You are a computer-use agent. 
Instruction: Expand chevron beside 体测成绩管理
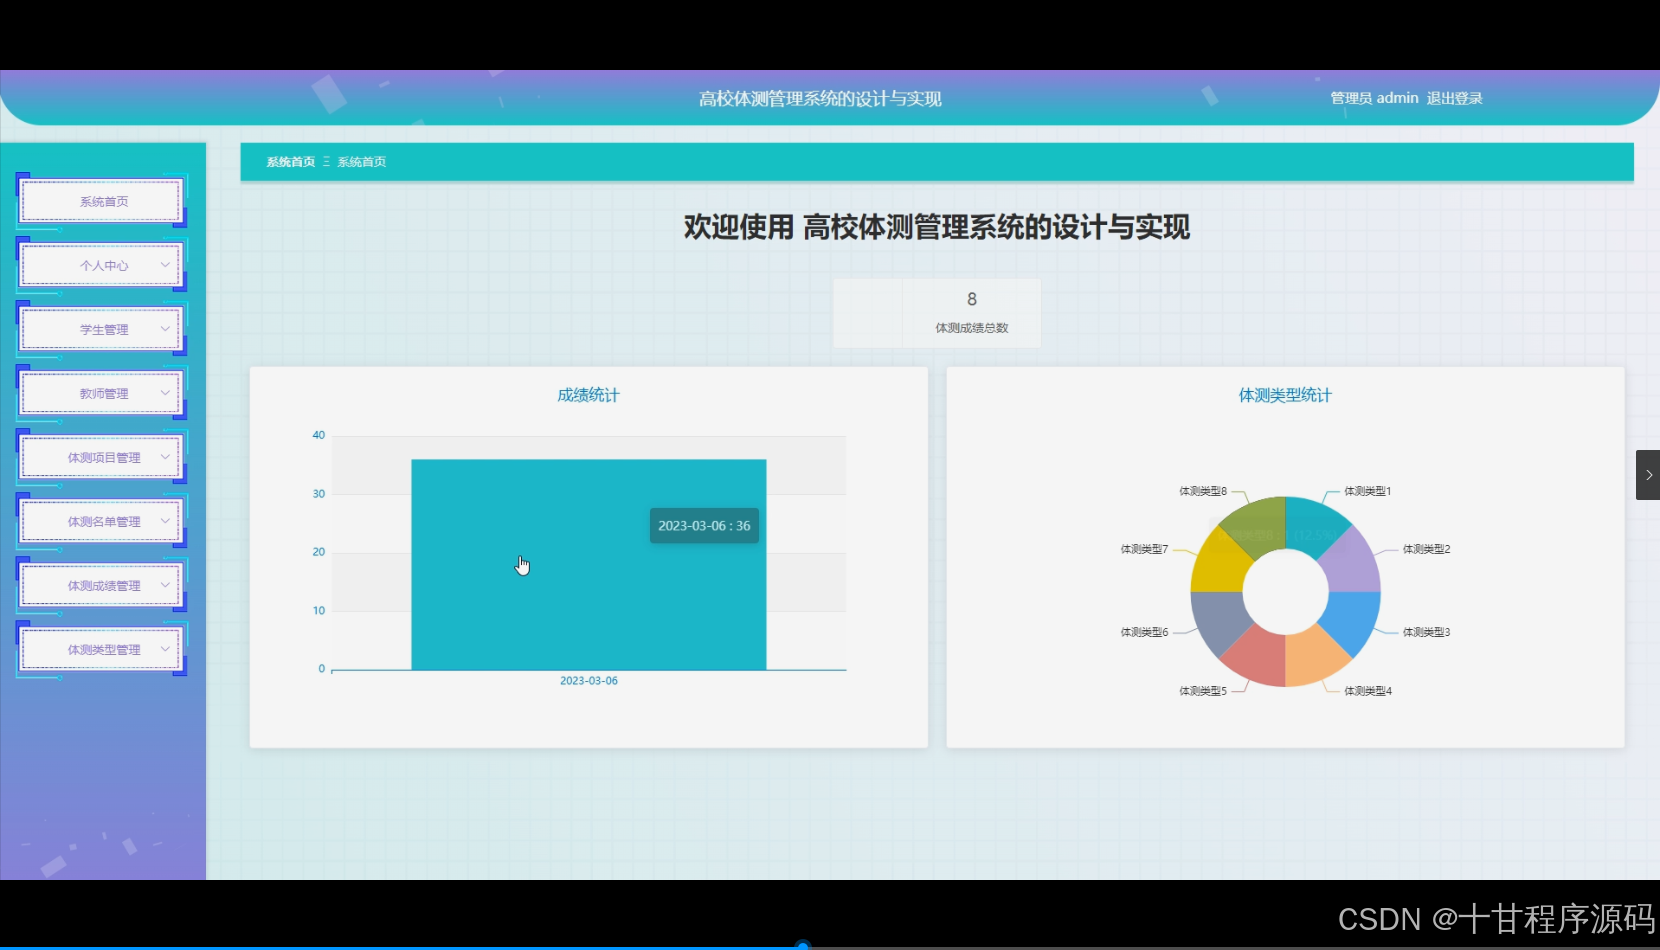[x=165, y=585]
